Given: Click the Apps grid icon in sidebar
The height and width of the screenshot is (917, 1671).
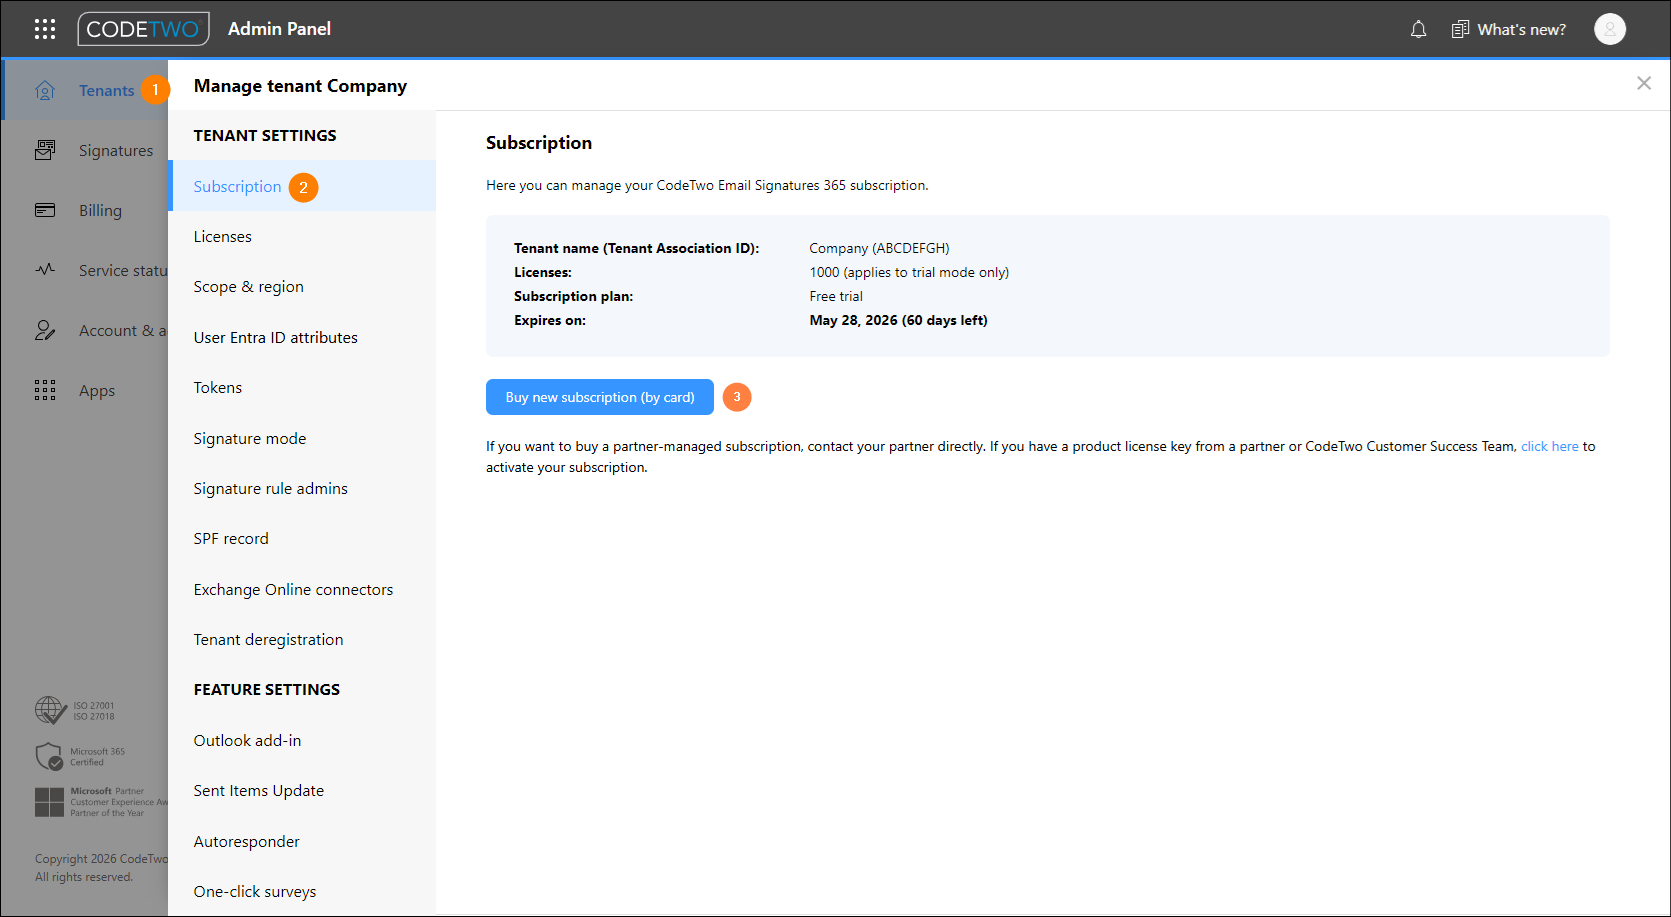Looking at the screenshot, I should tap(45, 390).
